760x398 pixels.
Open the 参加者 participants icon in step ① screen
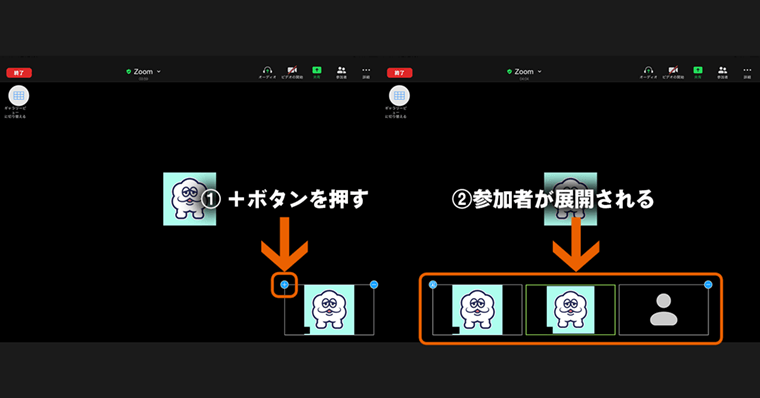[x=341, y=73]
